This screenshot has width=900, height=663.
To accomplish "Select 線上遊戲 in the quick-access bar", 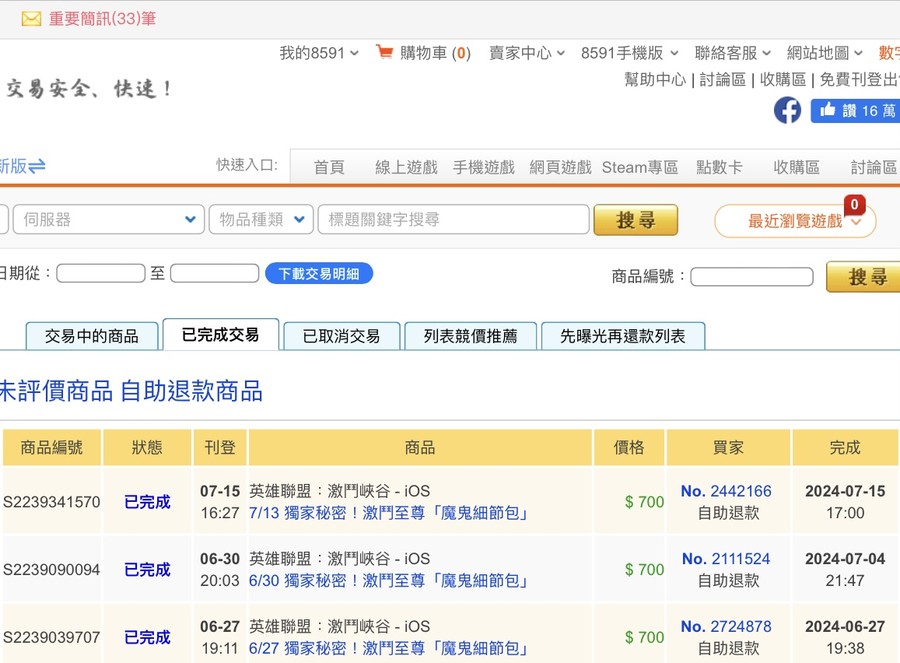I will [406, 167].
